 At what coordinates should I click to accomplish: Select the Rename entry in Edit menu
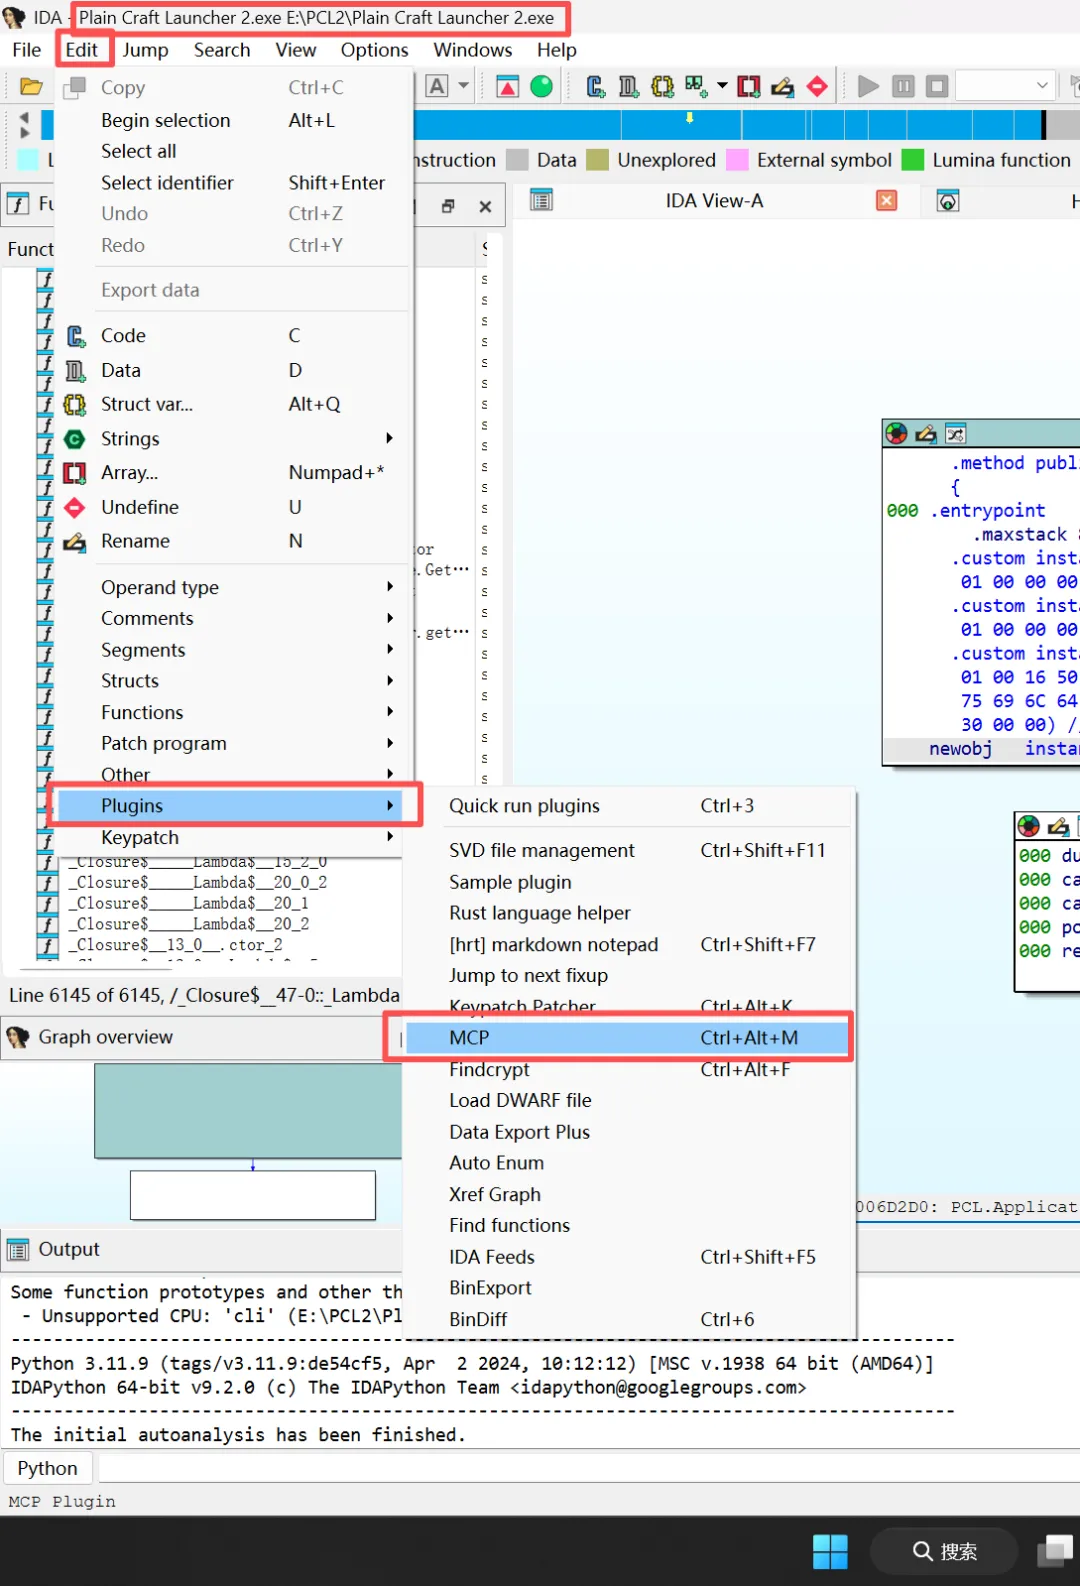point(234,541)
